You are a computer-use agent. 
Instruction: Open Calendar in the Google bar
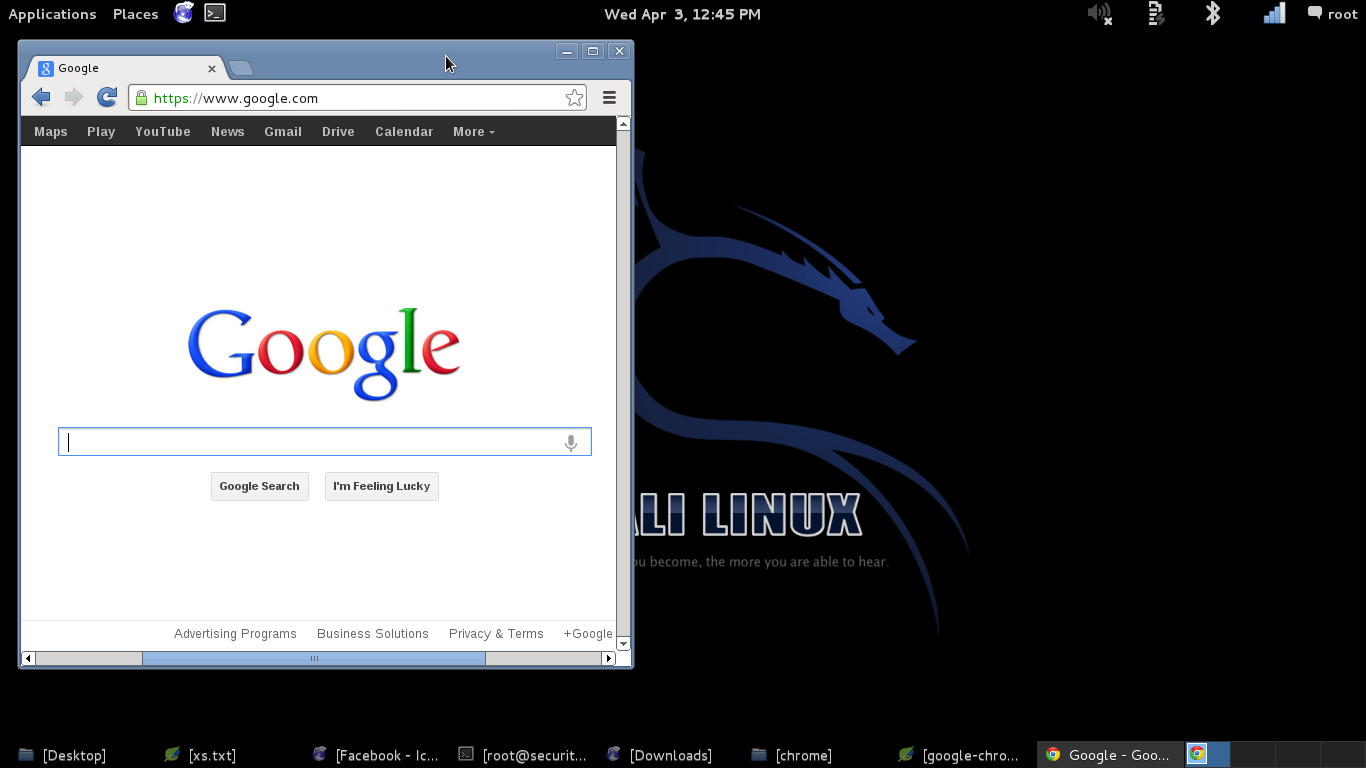(404, 131)
